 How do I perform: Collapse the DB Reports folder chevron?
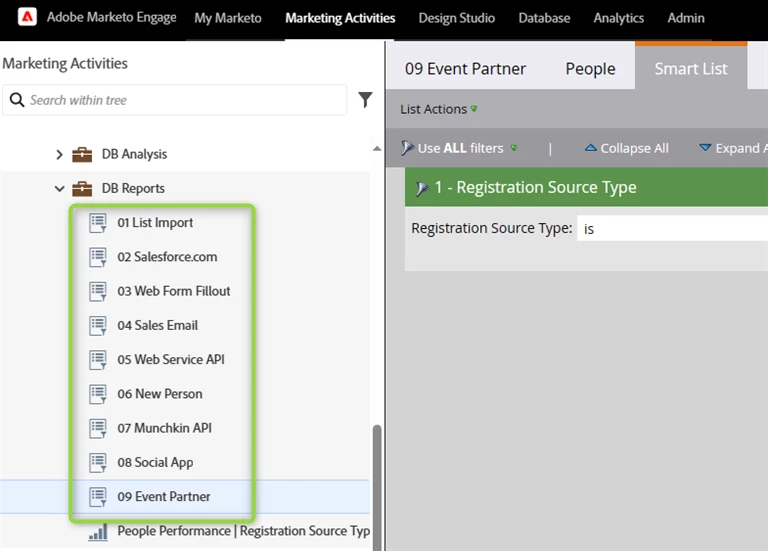coord(59,189)
